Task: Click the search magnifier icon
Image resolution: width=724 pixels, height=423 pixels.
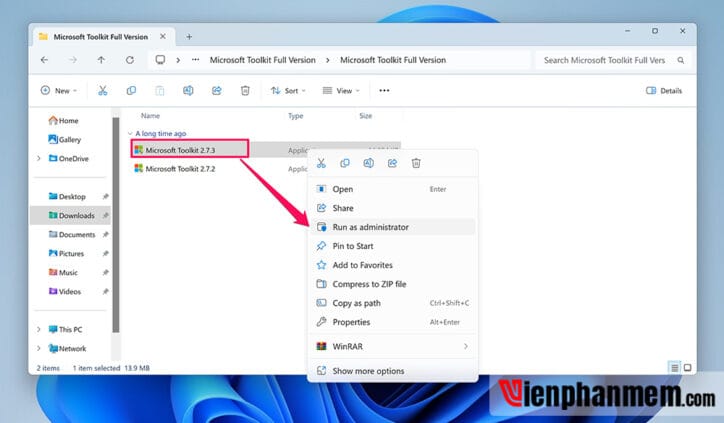Action: coord(681,60)
